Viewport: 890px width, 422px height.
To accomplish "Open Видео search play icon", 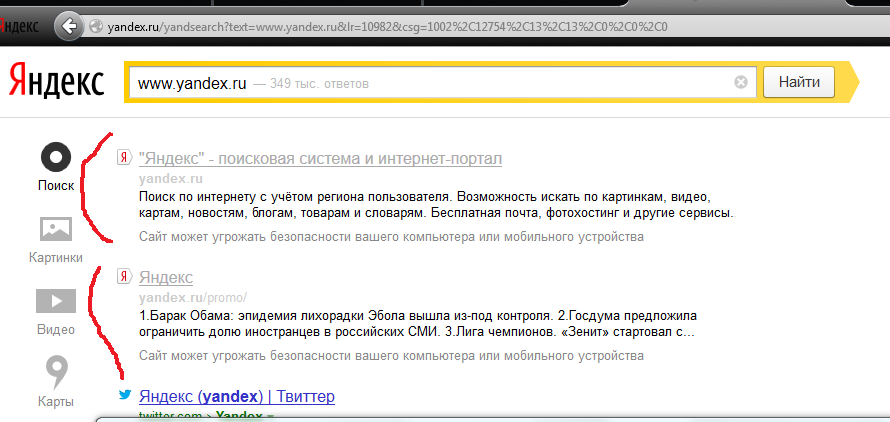I will pyautogui.click(x=56, y=301).
